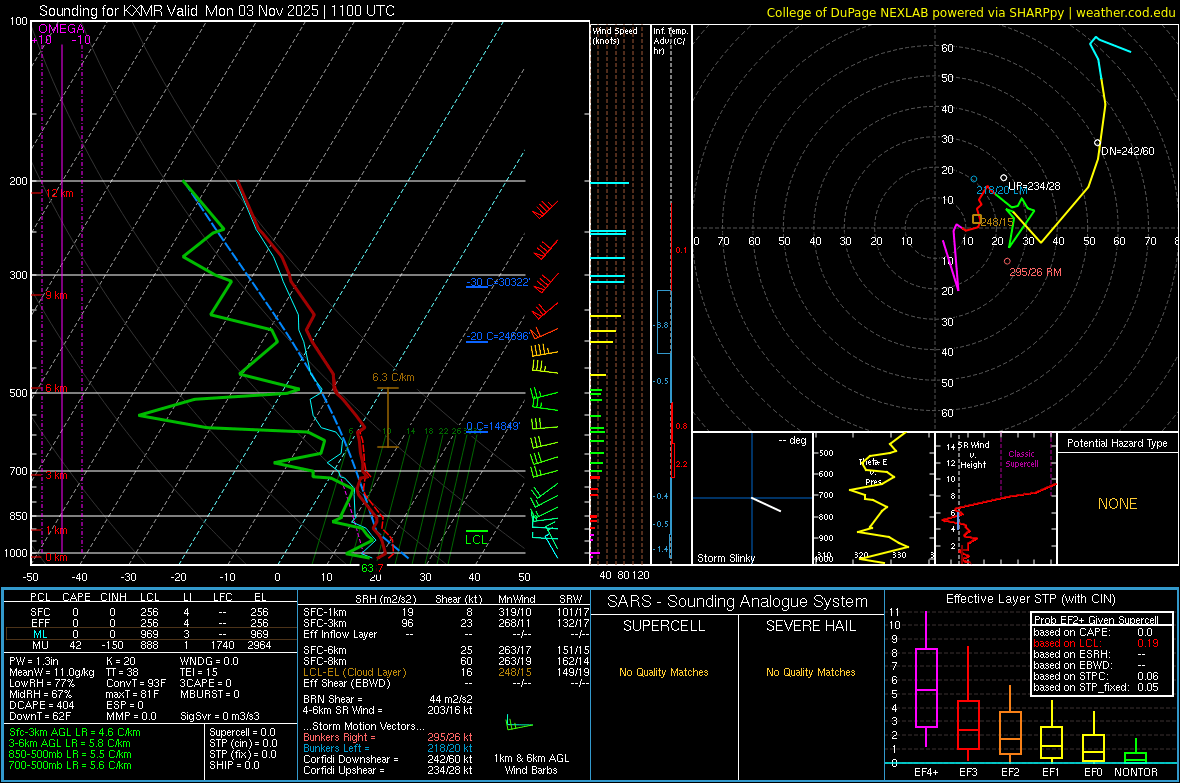Select the MU parcel row

tap(149, 644)
